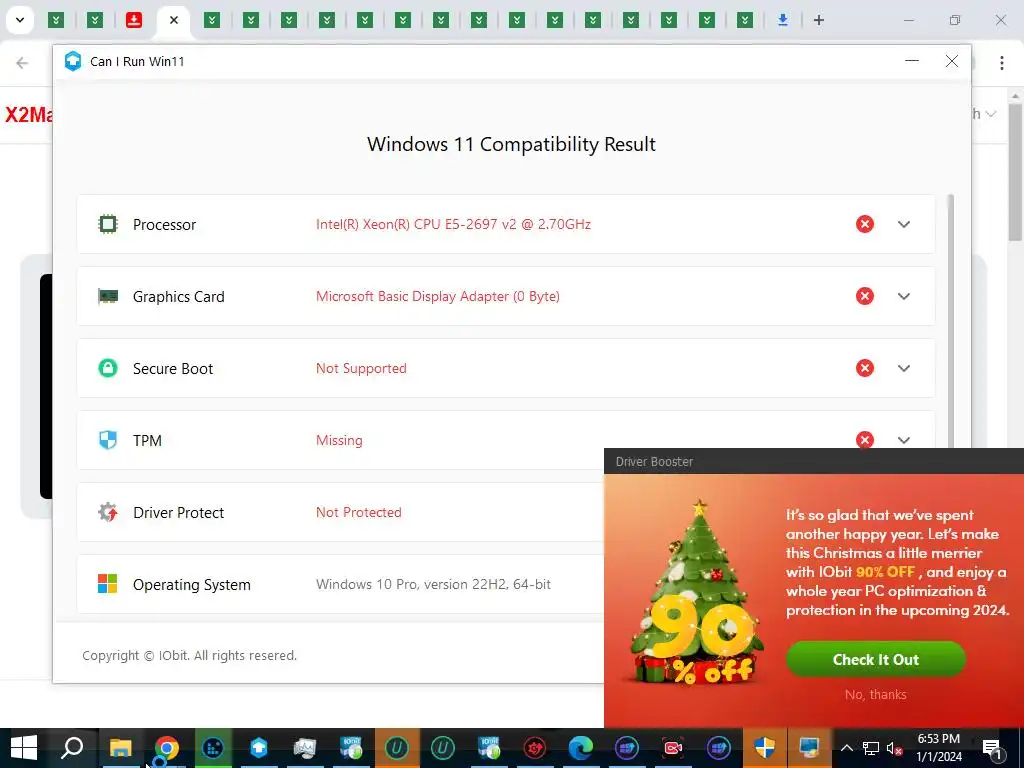Click the muted volume tray icon

click(894, 748)
